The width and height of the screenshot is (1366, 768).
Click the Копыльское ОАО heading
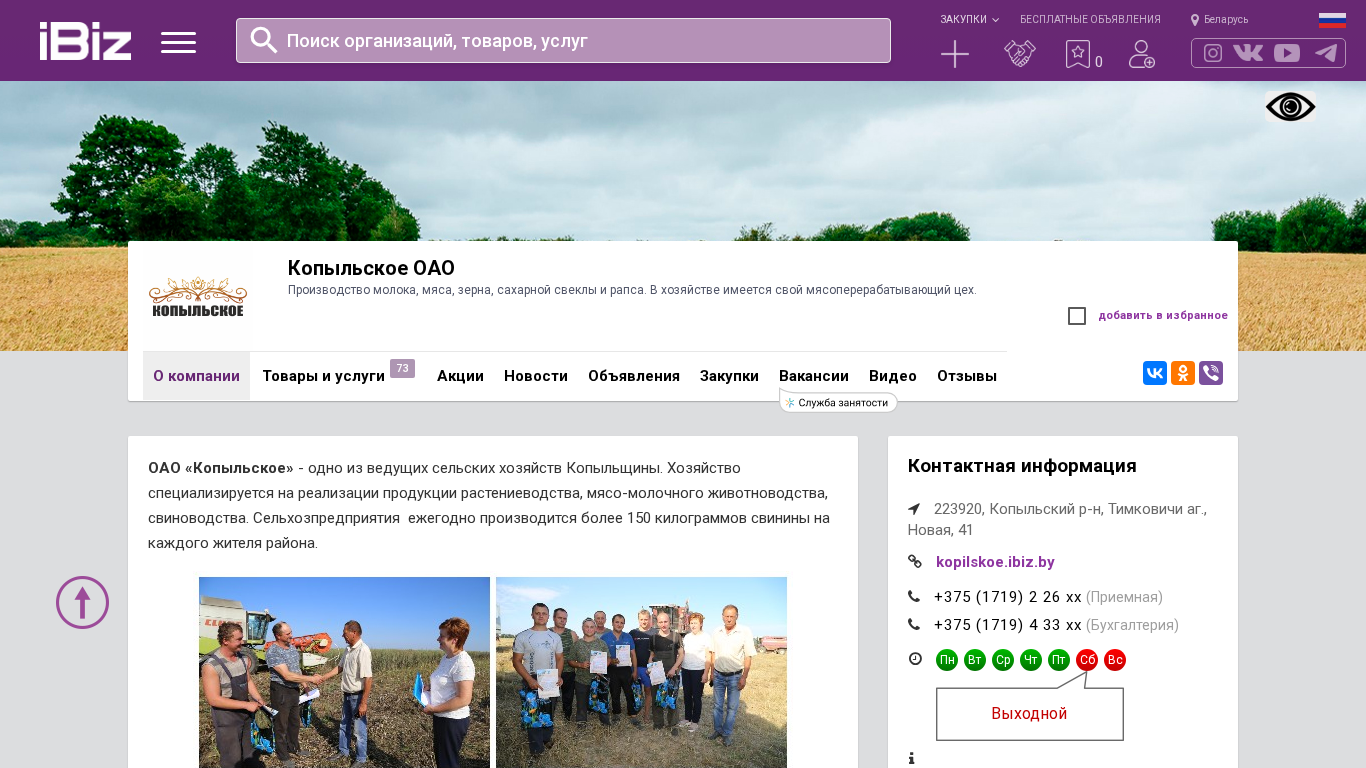(371, 268)
